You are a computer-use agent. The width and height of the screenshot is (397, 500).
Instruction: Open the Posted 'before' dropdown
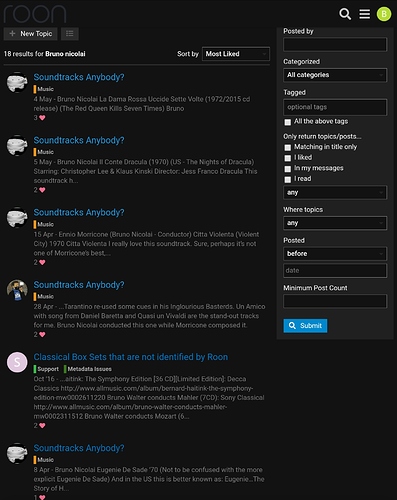(335, 254)
